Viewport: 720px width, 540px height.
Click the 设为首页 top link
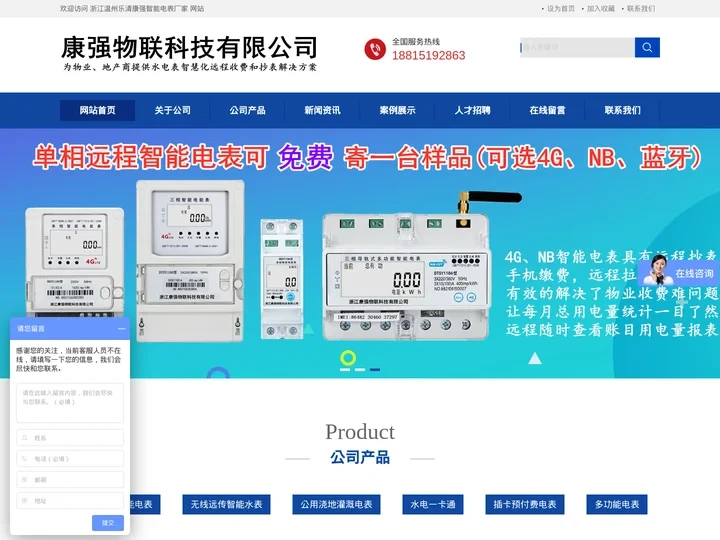[x=560, y=8]
